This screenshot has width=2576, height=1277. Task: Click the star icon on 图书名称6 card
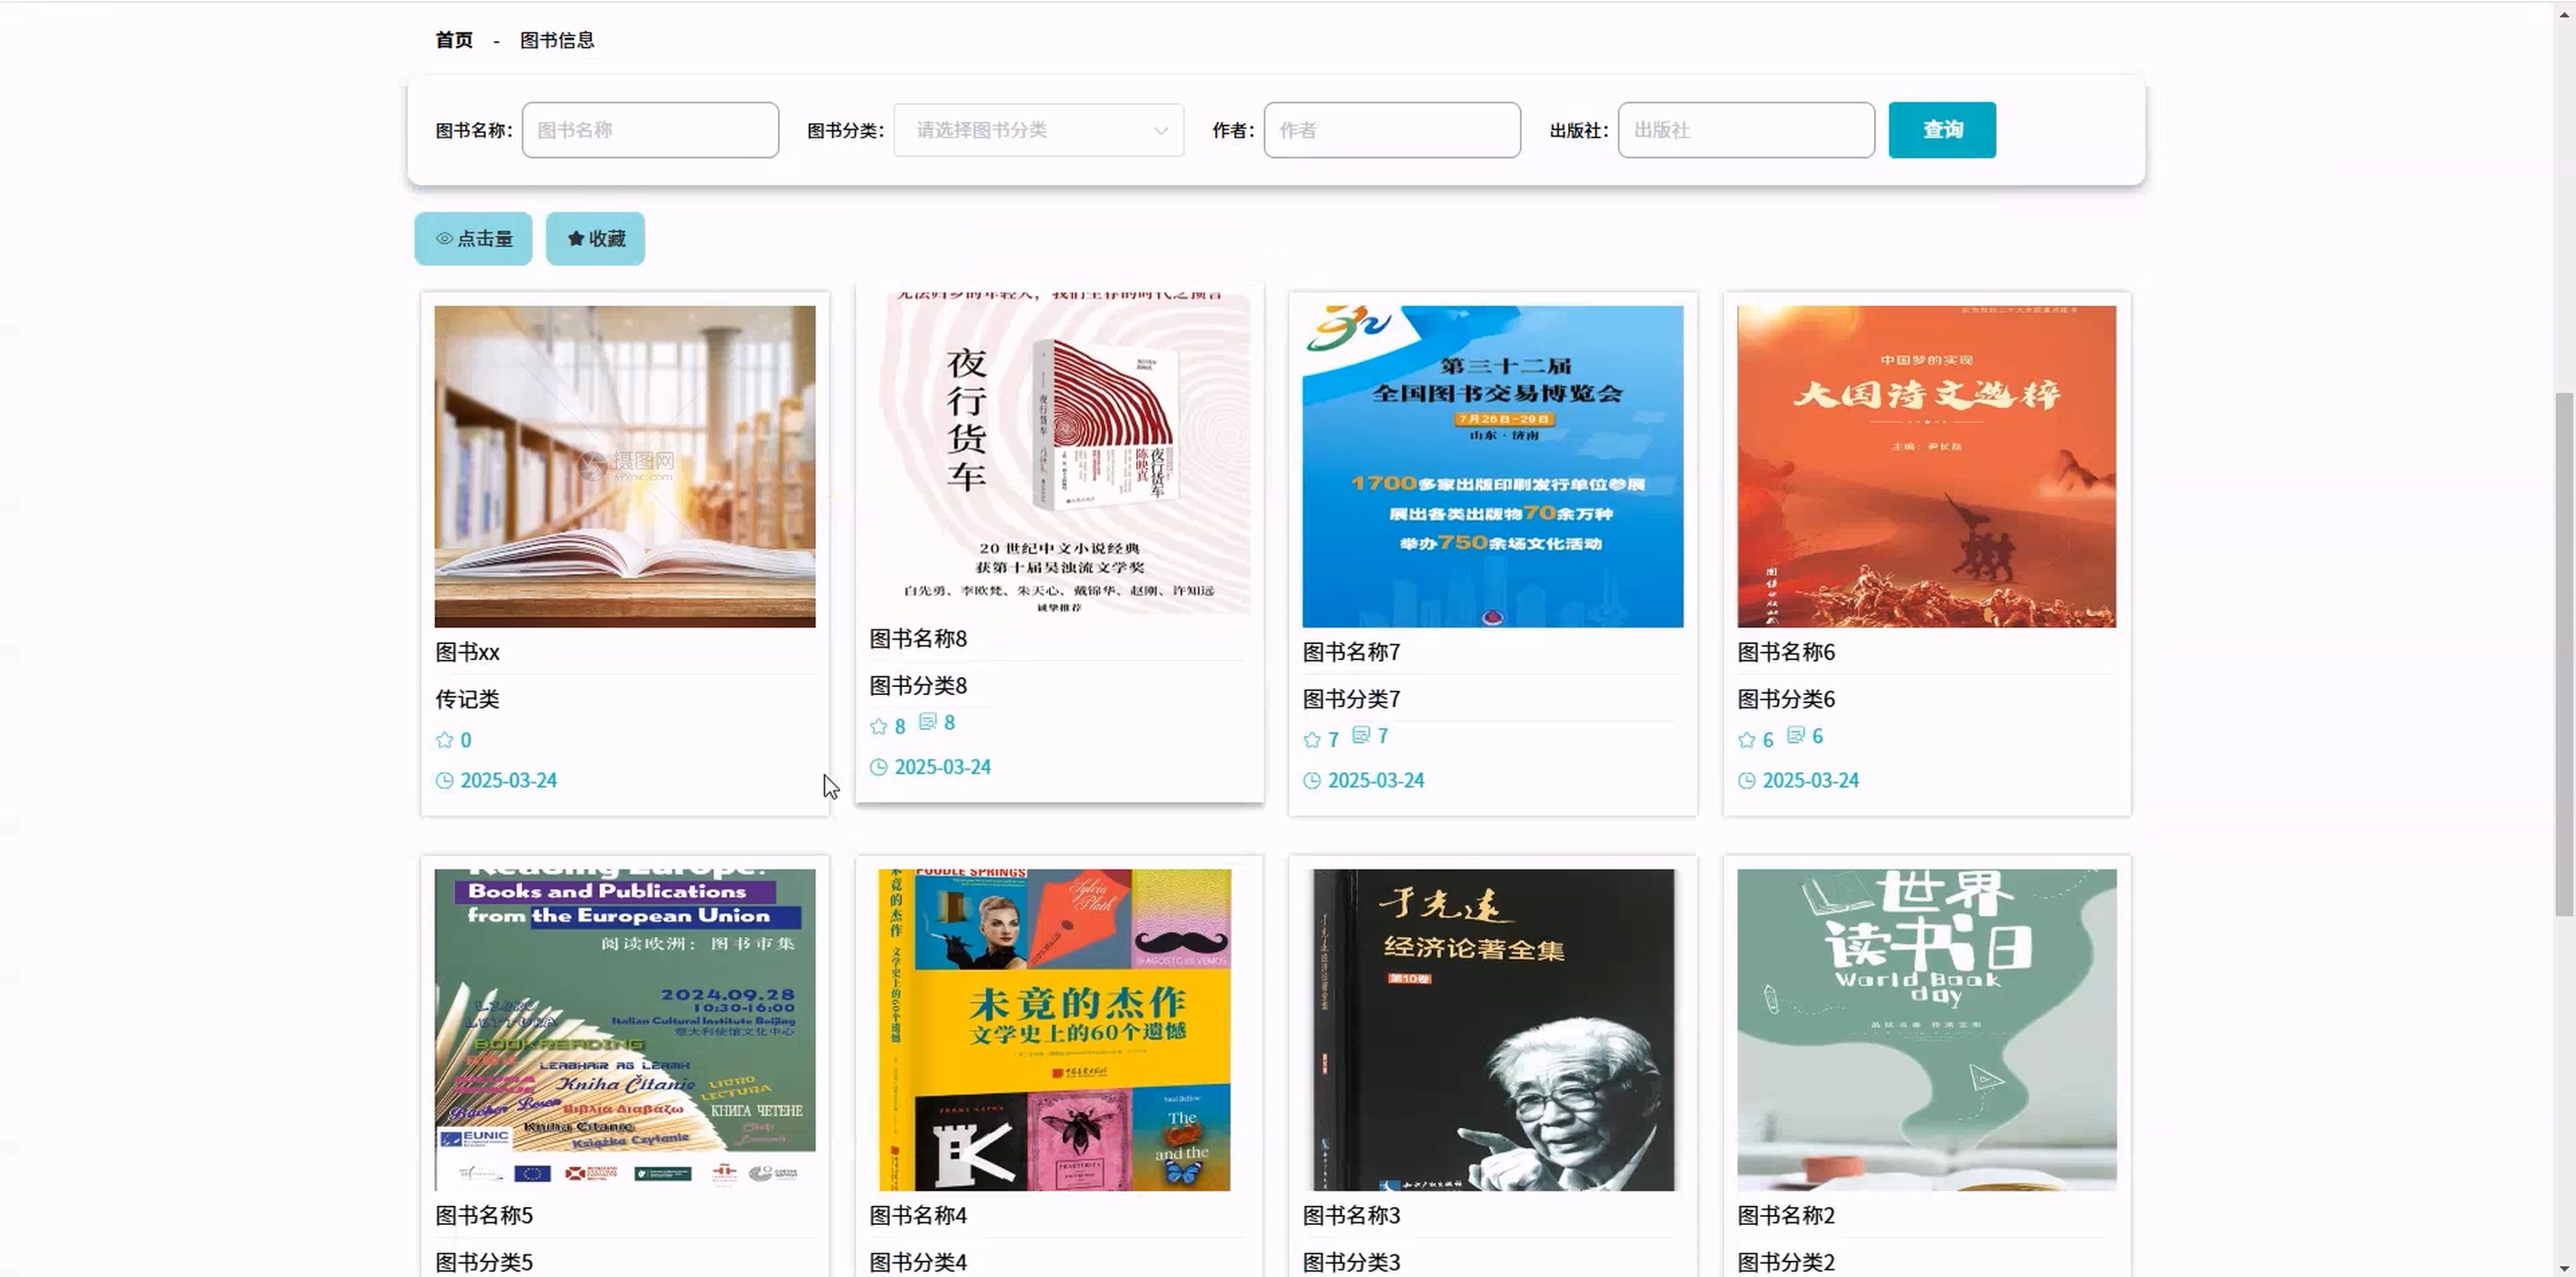coord(1746,740)
